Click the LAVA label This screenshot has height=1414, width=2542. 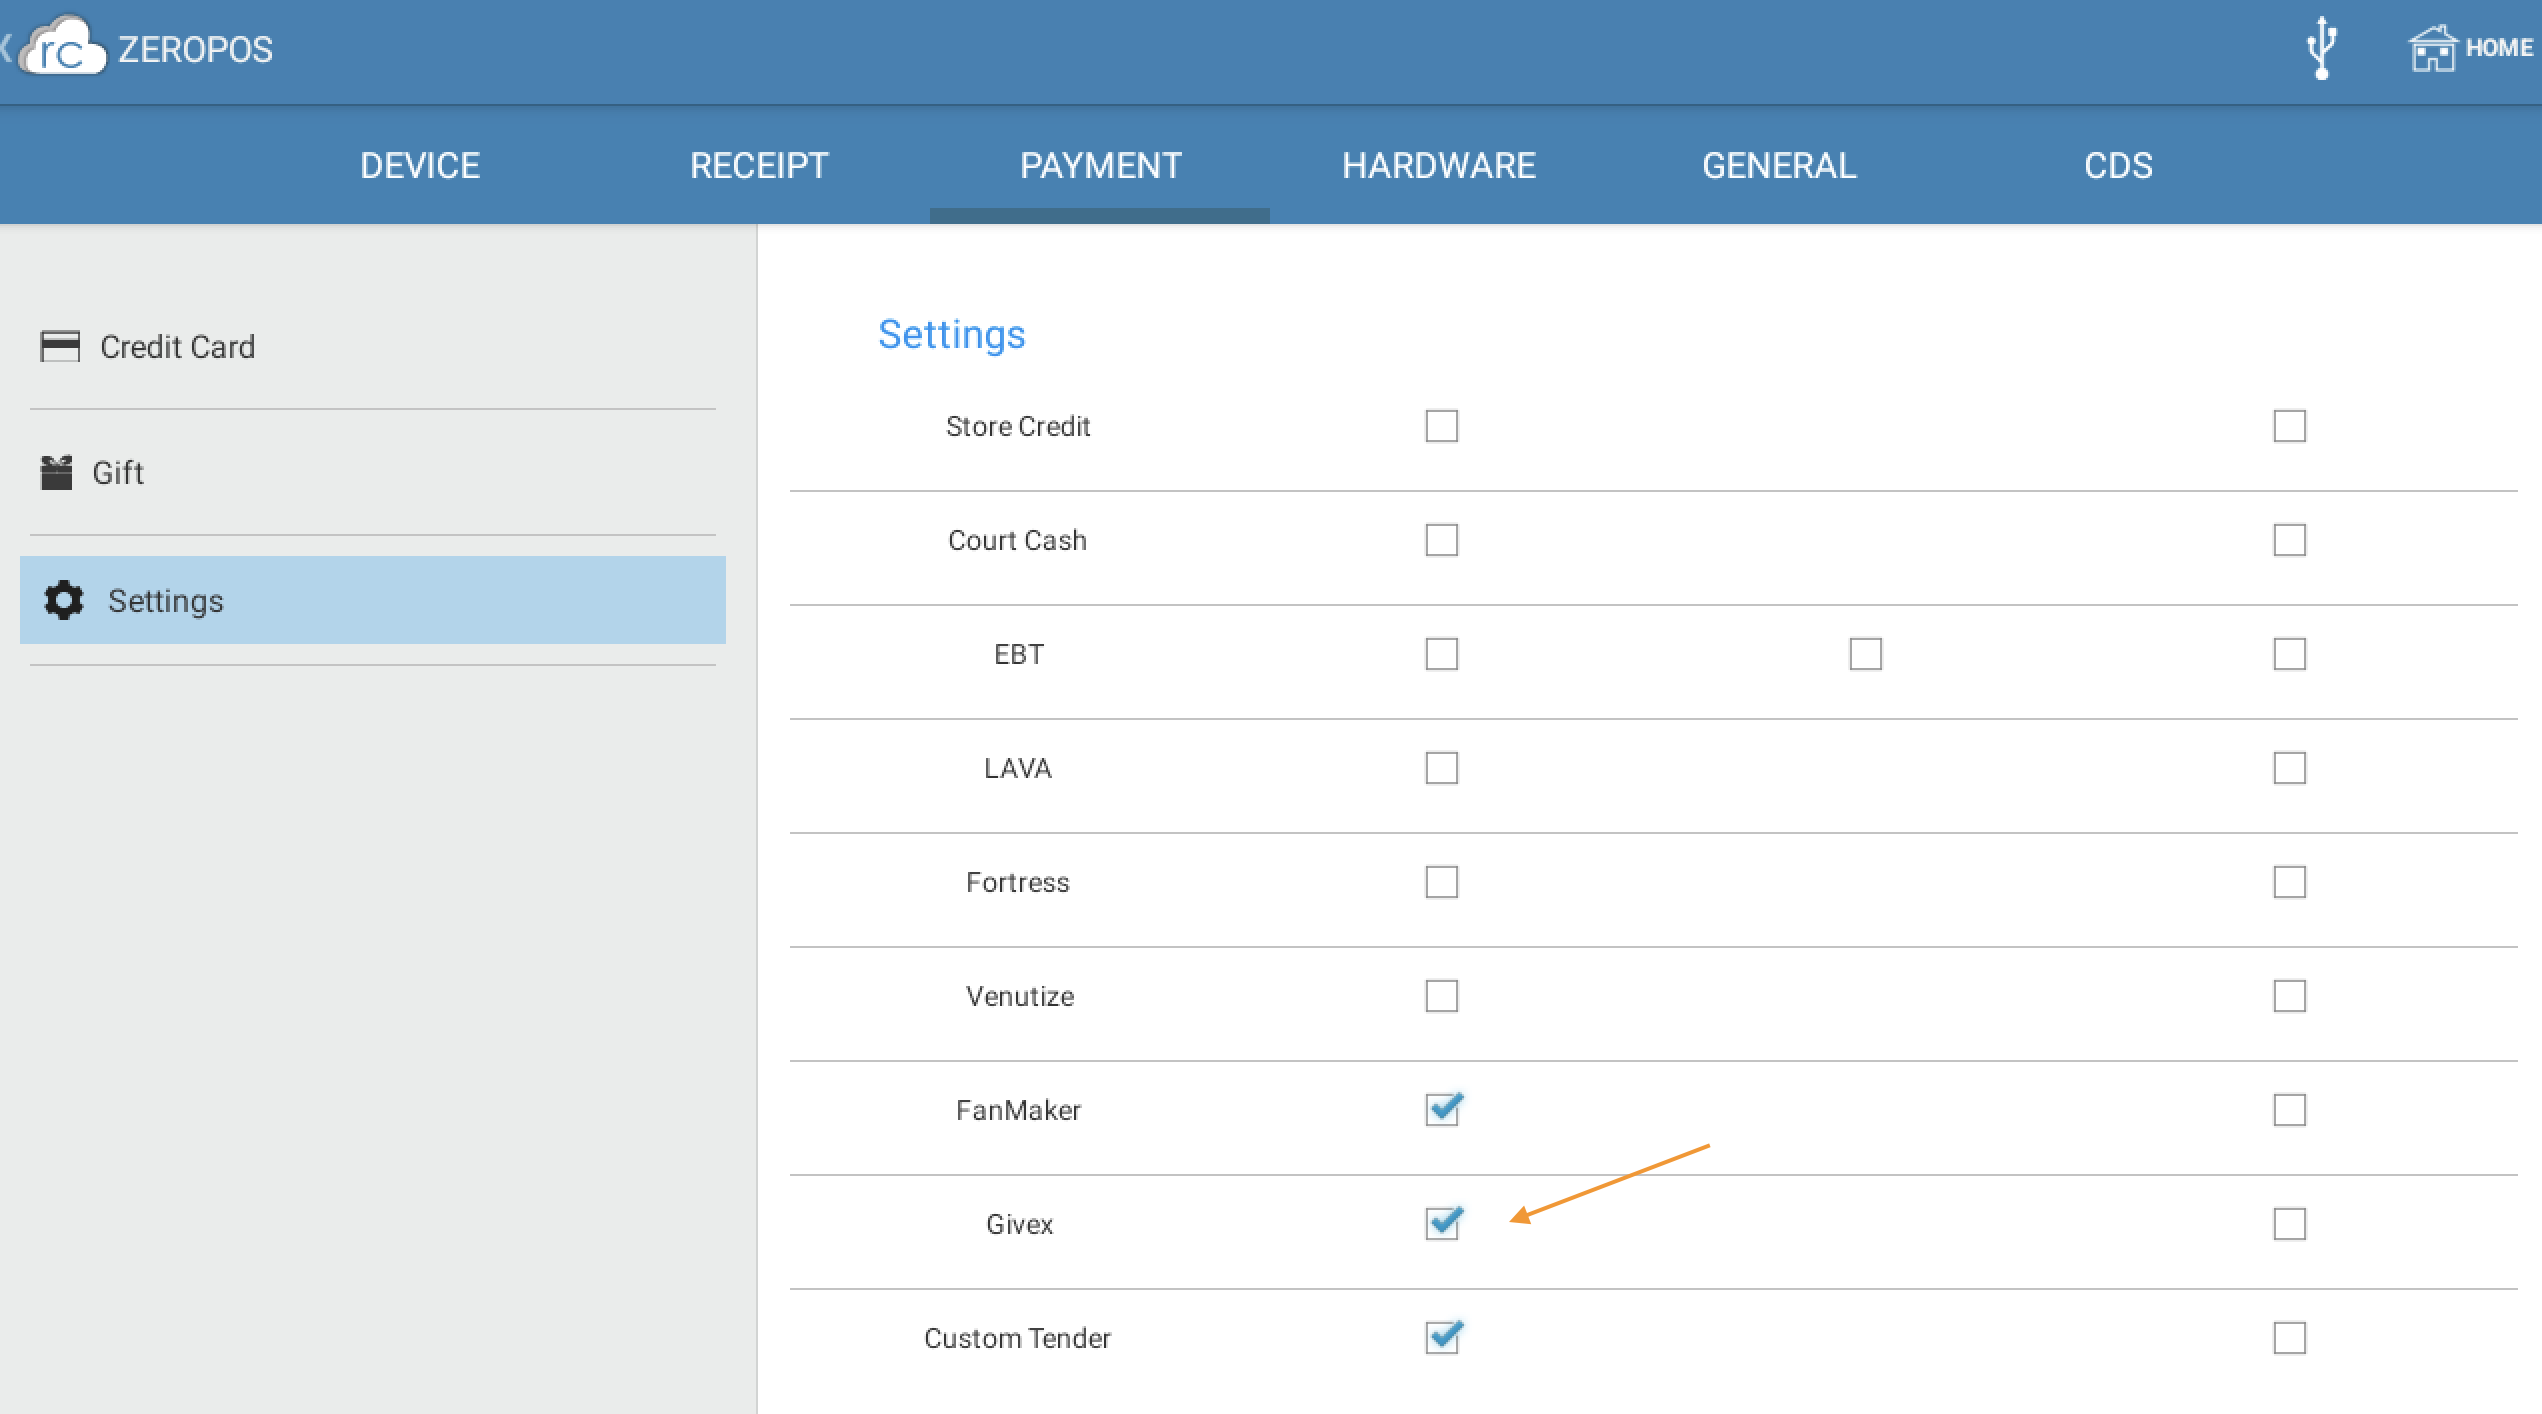point(1018,768)
